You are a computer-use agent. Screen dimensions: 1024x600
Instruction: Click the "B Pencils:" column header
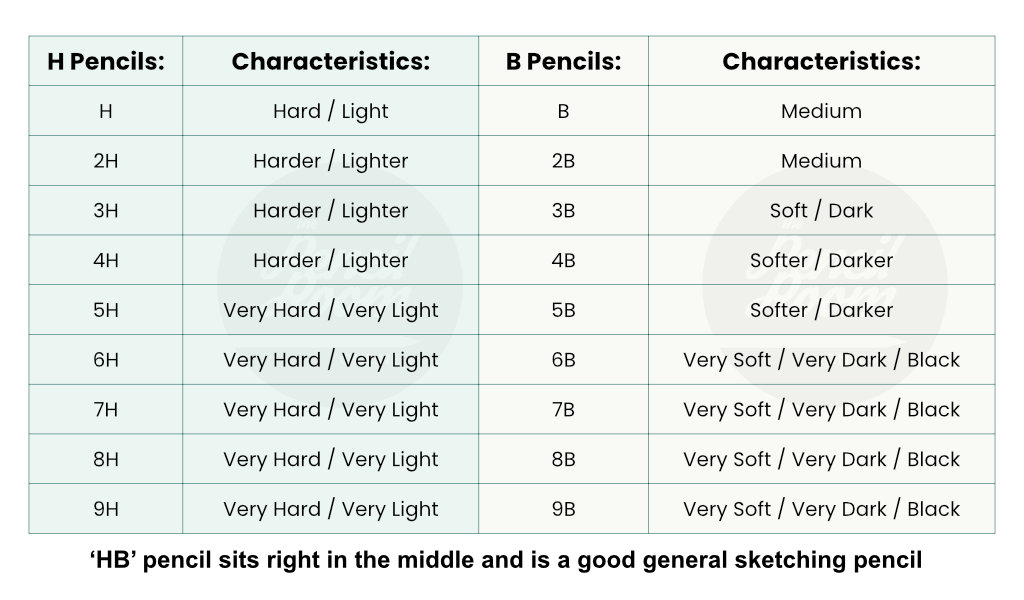(563, 61)
